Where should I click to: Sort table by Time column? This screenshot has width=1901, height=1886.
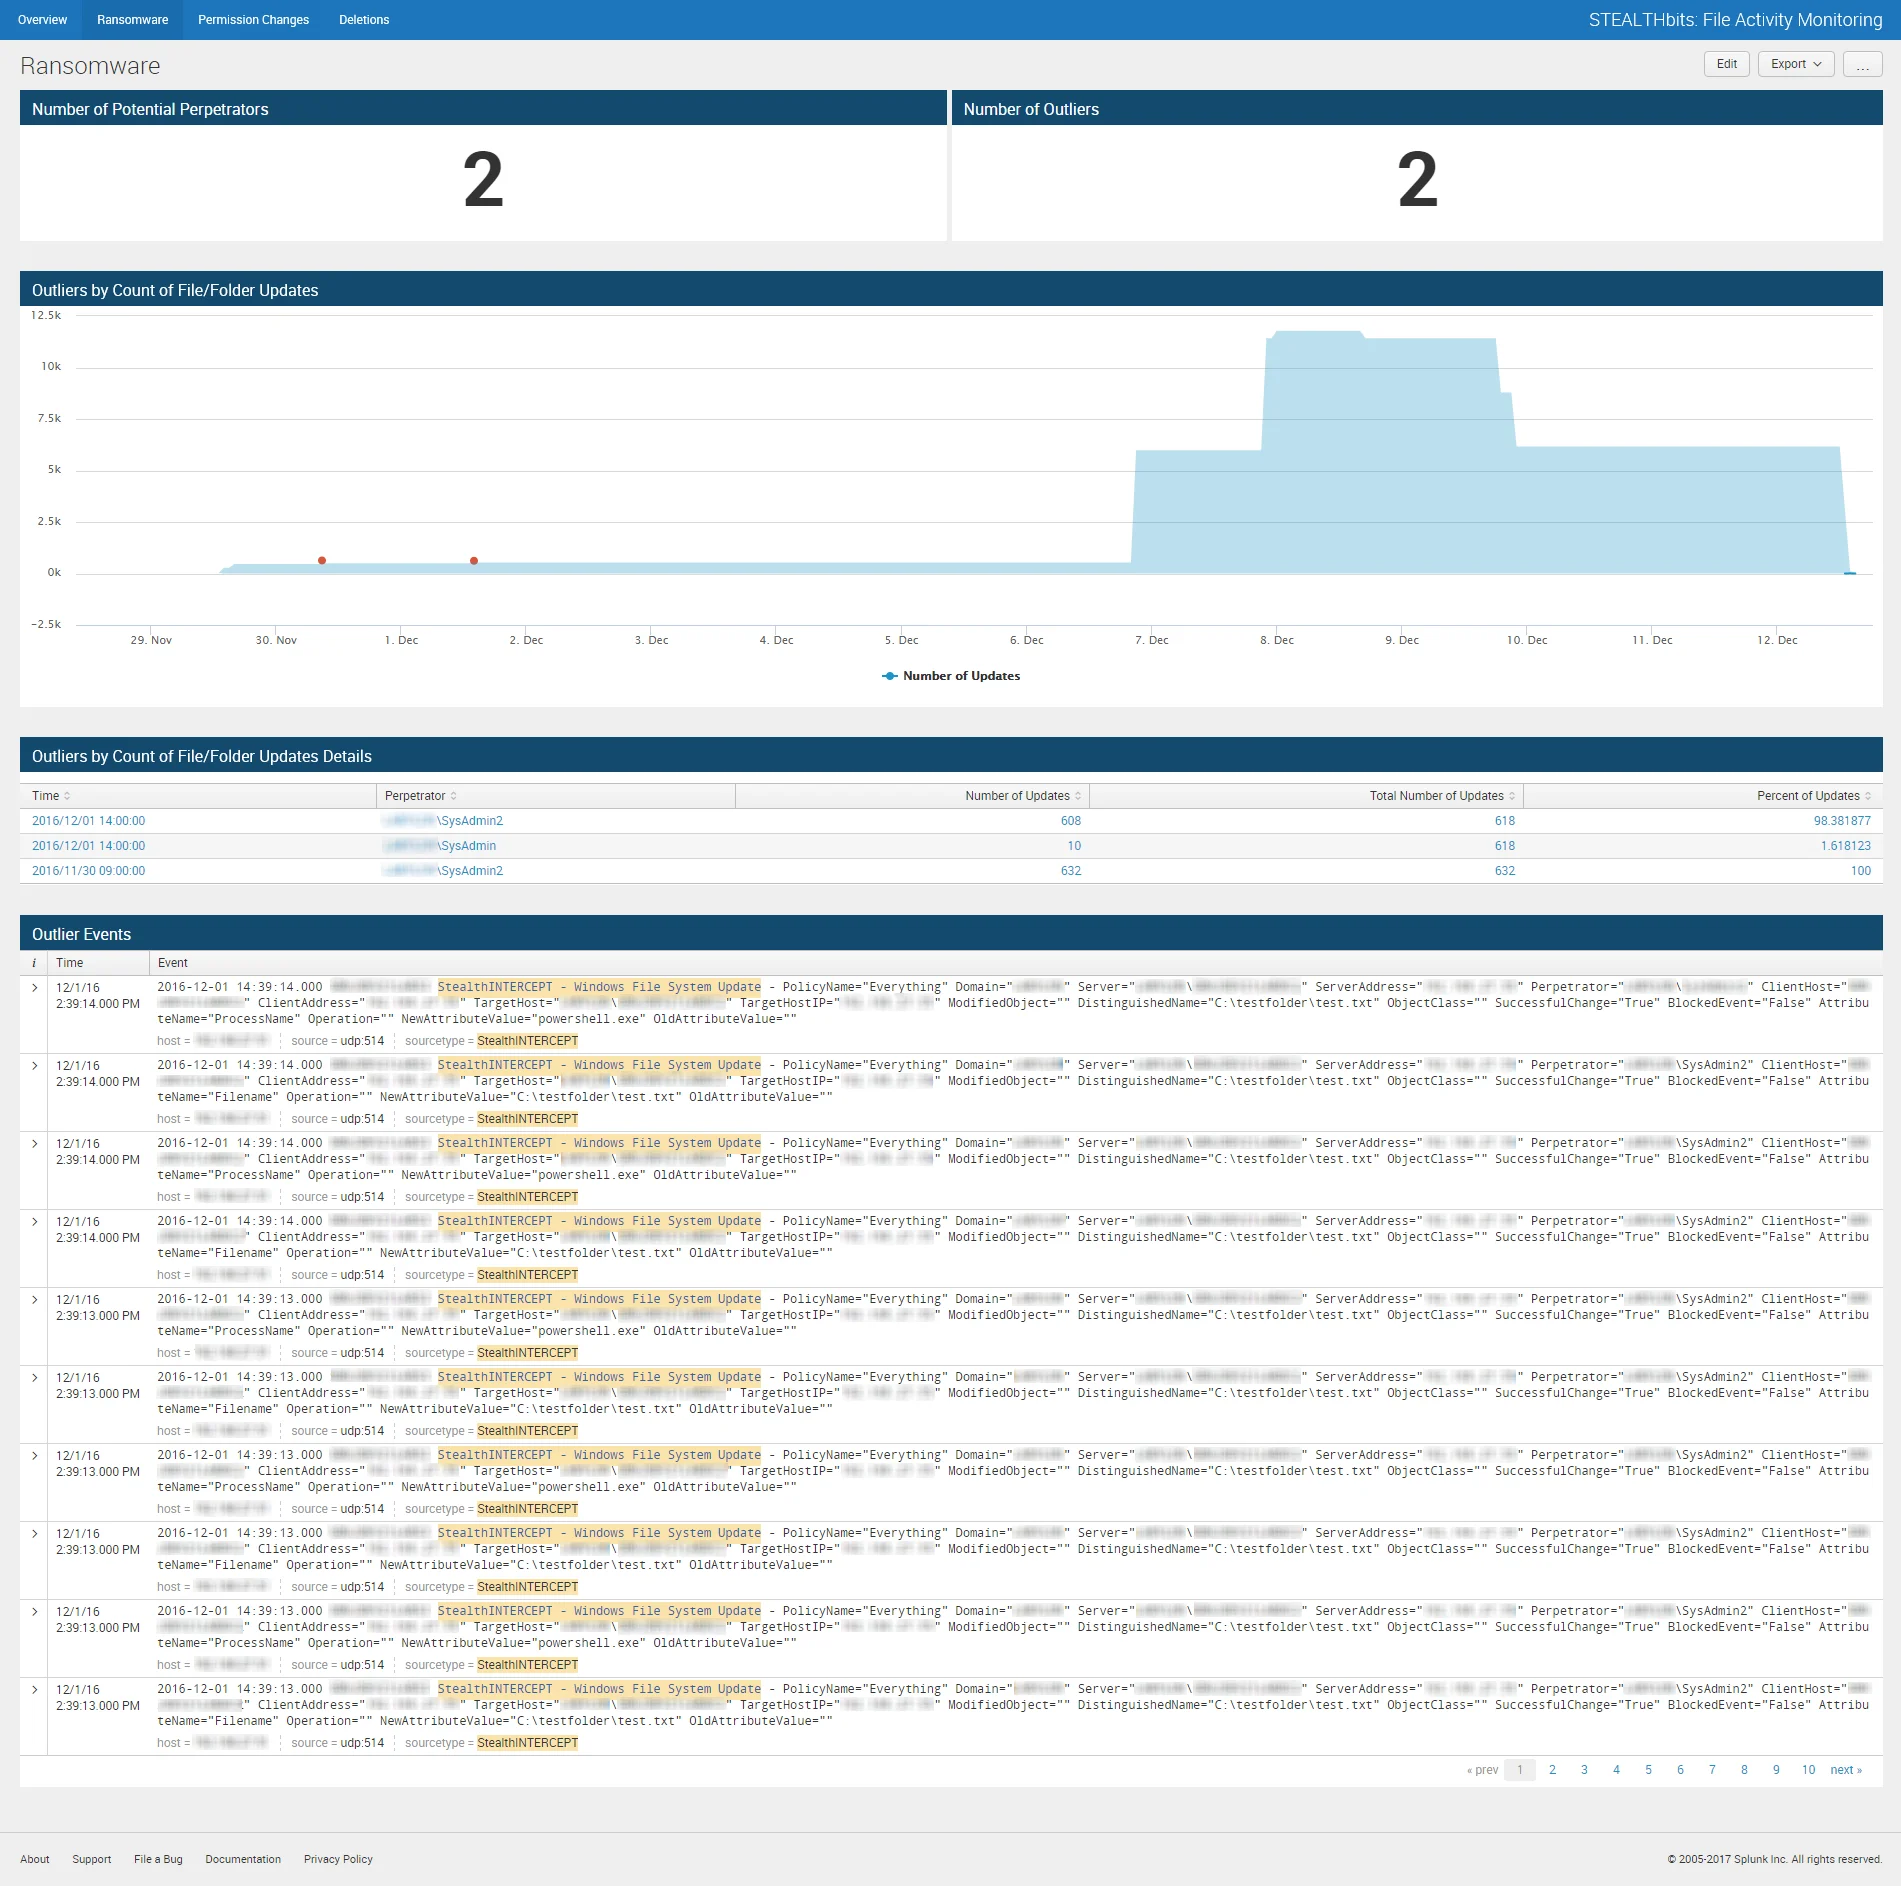51,796
